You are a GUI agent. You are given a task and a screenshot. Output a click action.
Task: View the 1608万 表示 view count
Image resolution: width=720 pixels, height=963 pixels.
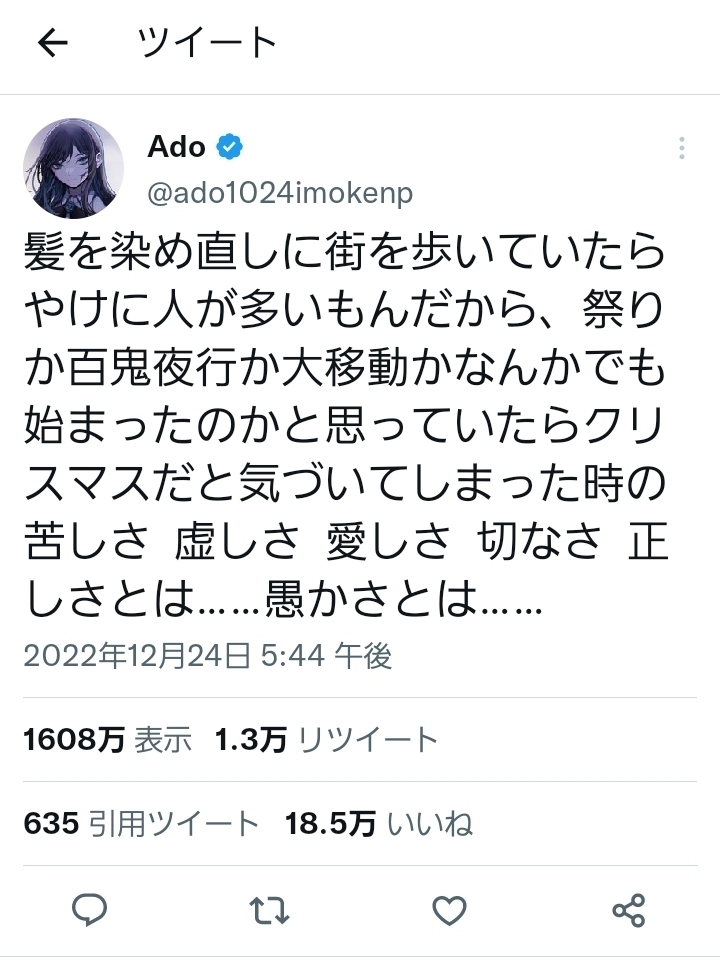click(107, 740)
